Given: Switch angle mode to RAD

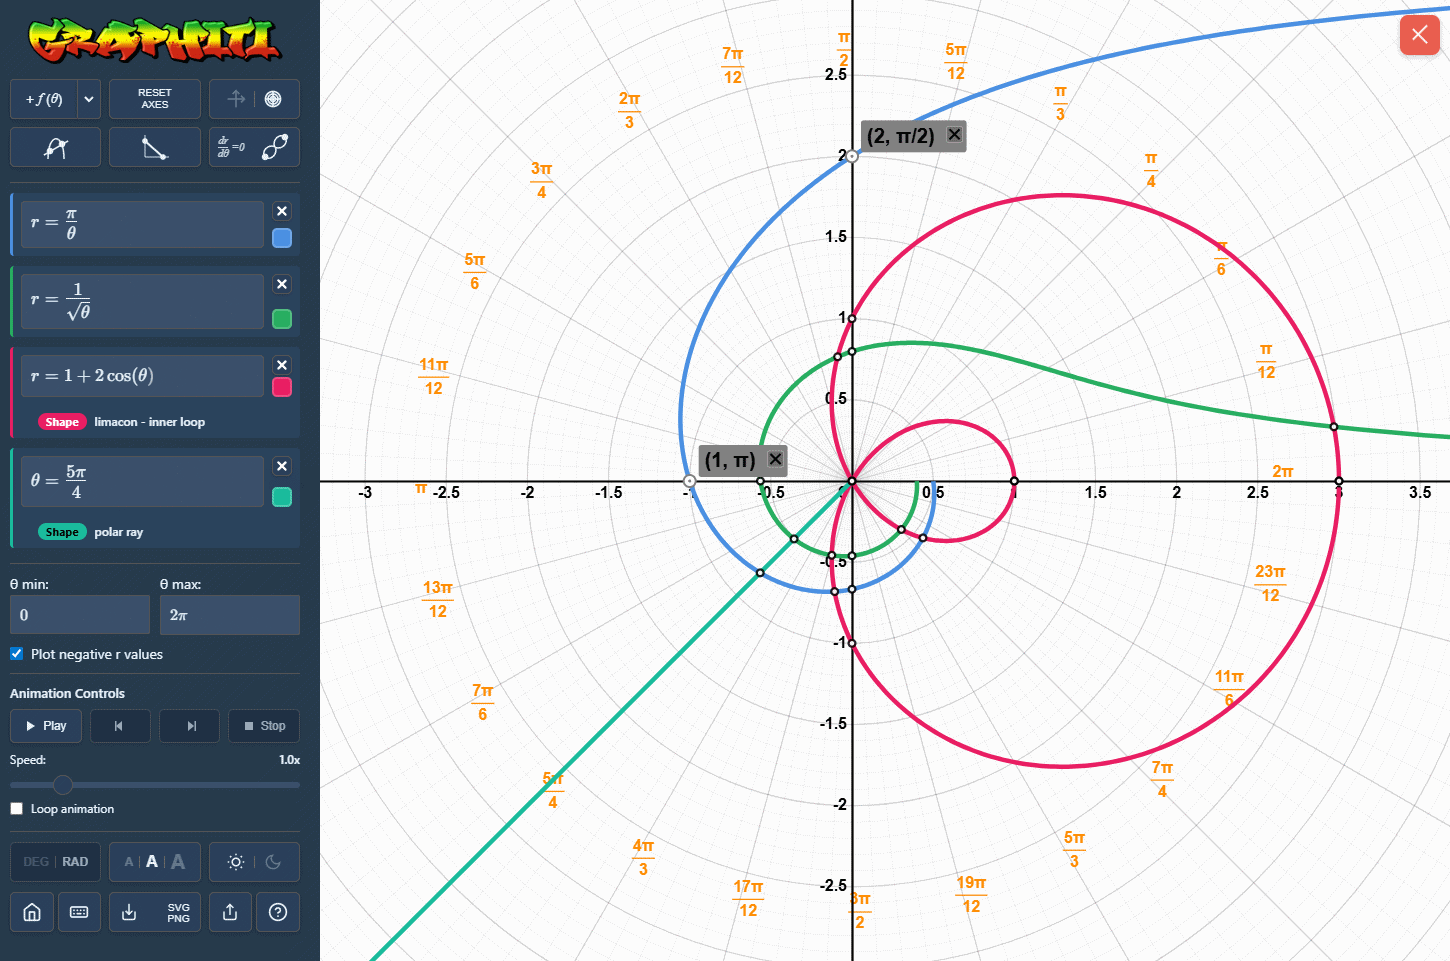Looking at the screenshot, I should tap(75, 862).
